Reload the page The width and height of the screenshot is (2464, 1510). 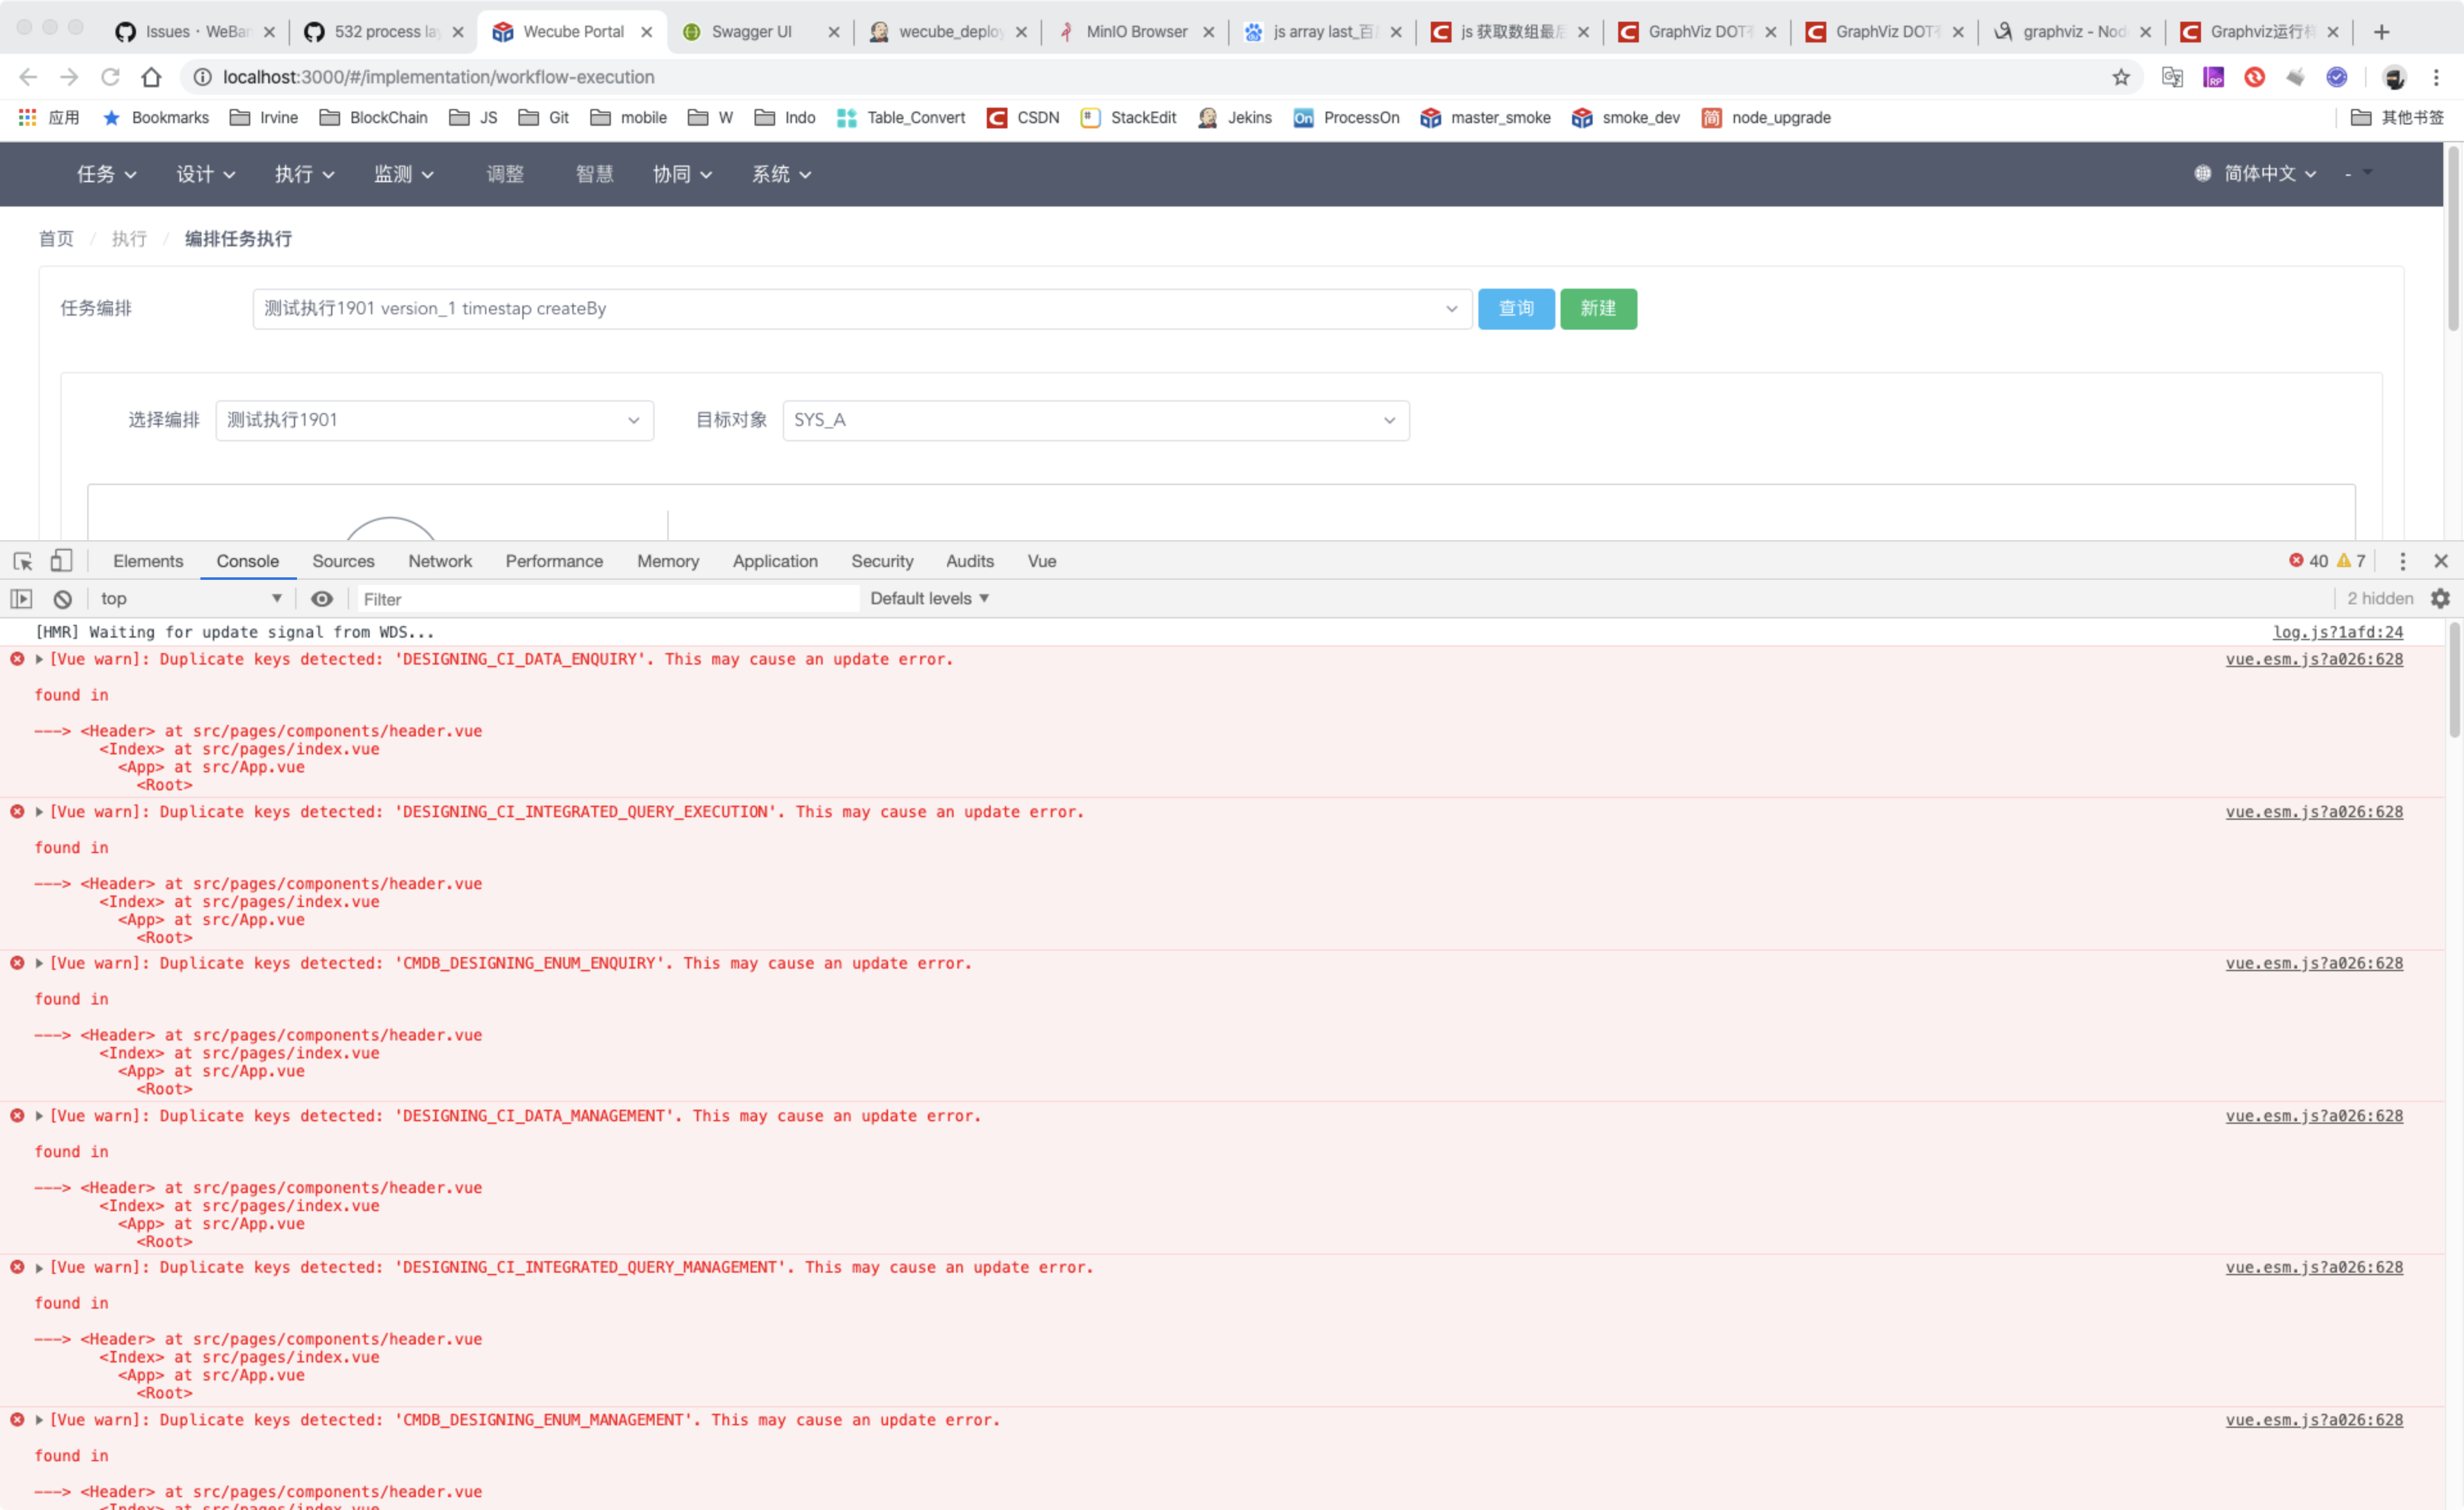click(x=110, y=77)
